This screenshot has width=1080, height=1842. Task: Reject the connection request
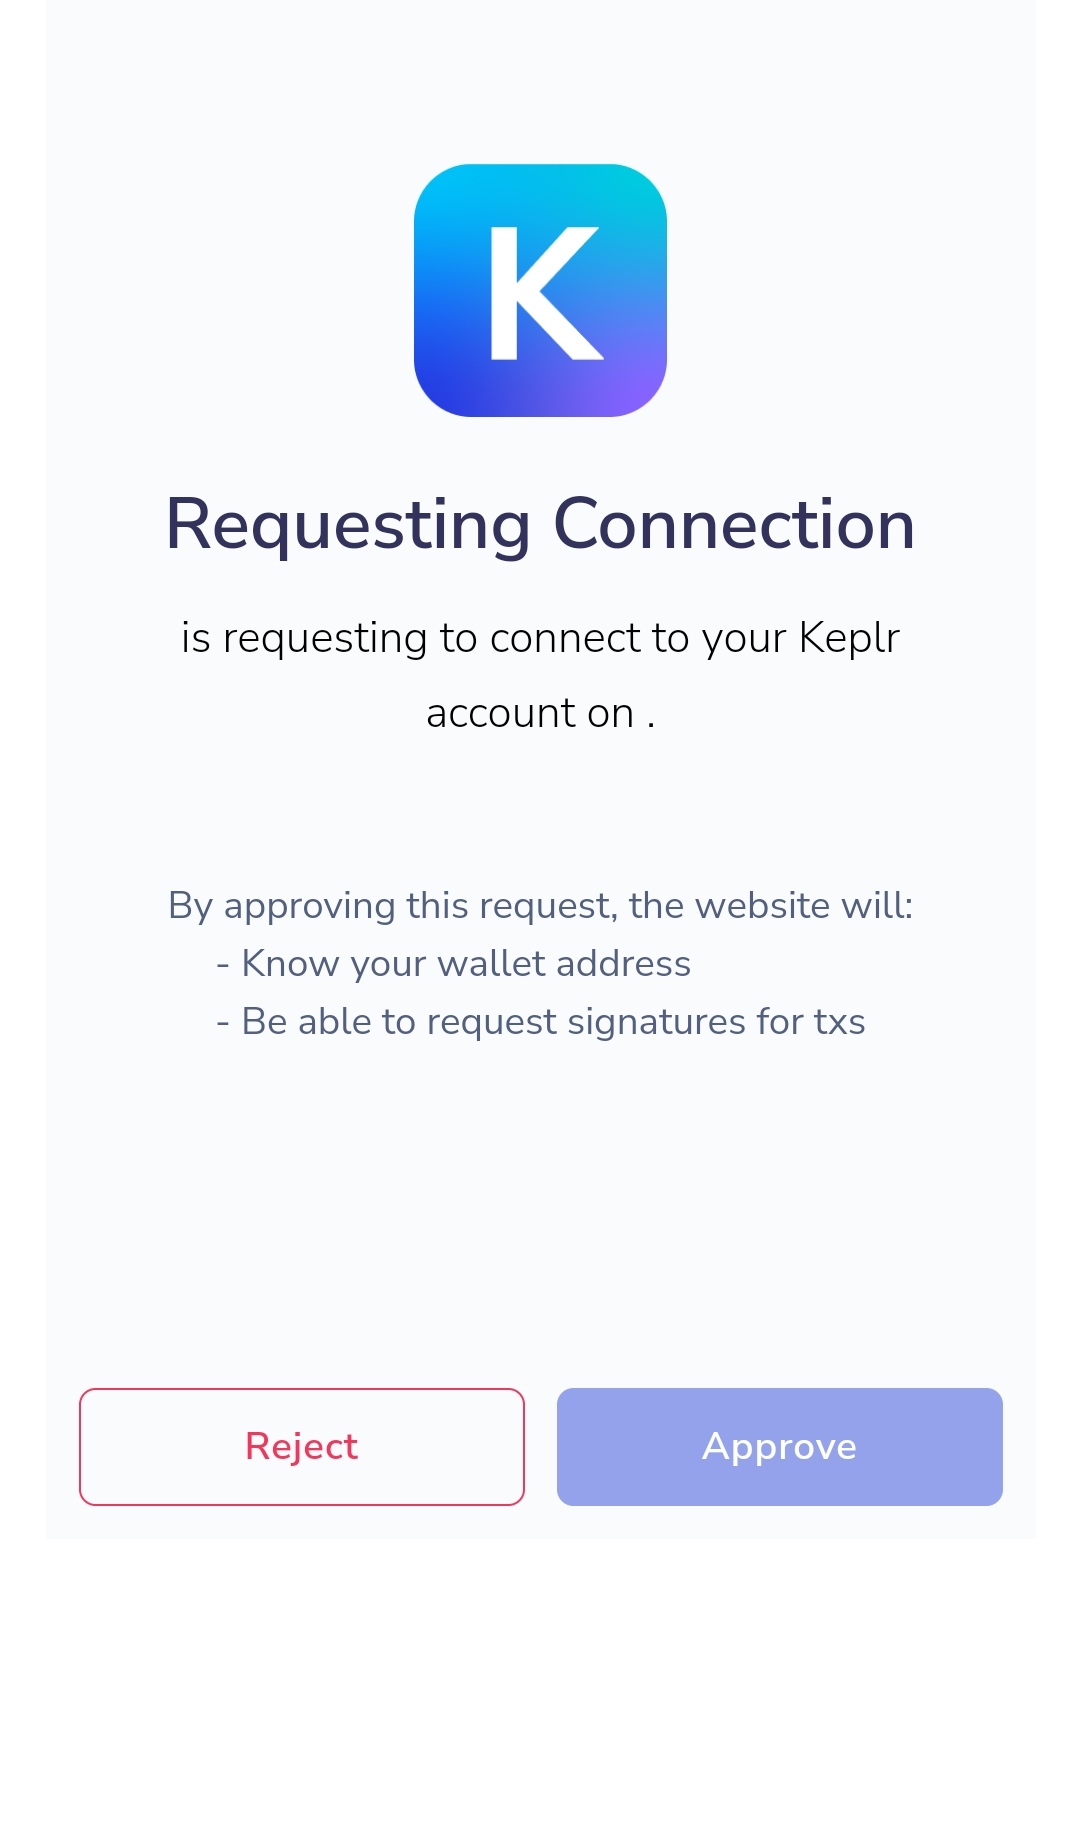(302, 1446)
